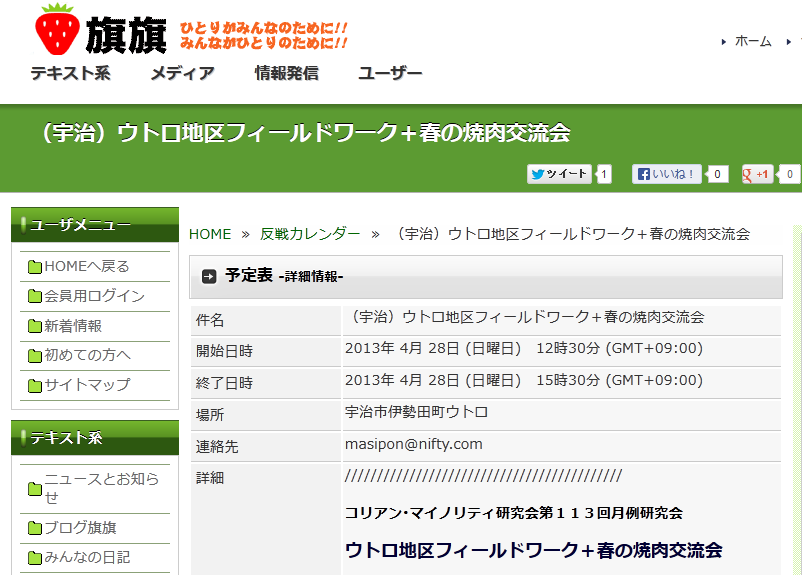Click the Facebook いいね! button
This screenshot has width=802, height=575.
666,174
